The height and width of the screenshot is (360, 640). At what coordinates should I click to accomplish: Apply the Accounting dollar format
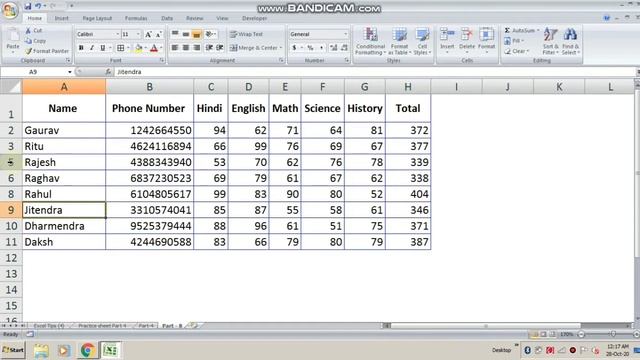pyautogui.click(x=294, y=48)
